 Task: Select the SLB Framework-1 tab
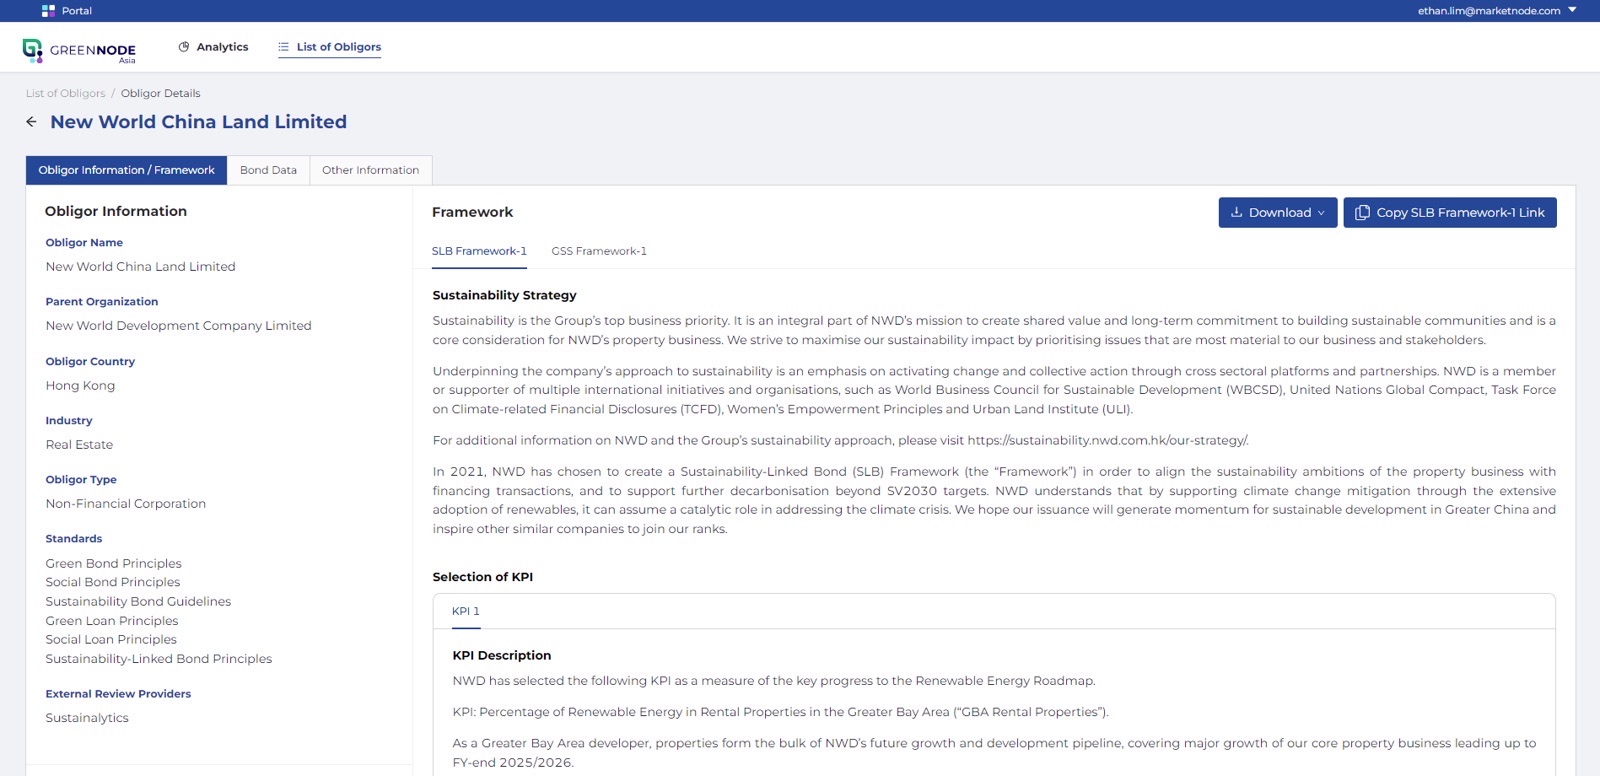tap(479, 251)
